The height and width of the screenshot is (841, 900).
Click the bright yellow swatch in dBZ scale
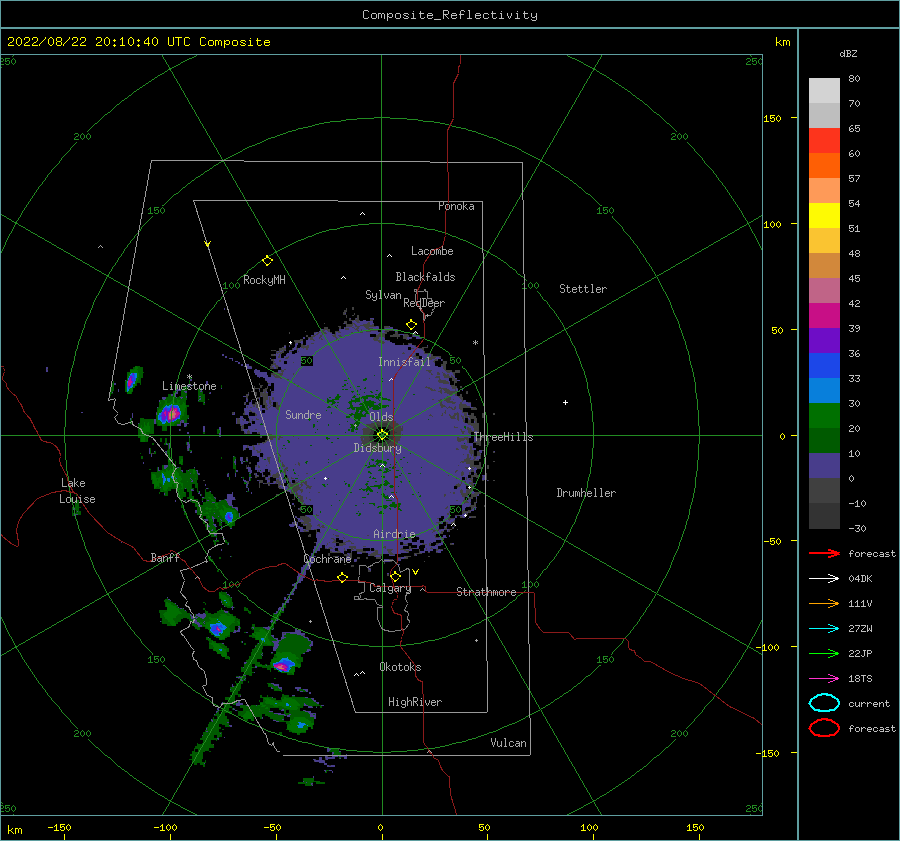824,215
